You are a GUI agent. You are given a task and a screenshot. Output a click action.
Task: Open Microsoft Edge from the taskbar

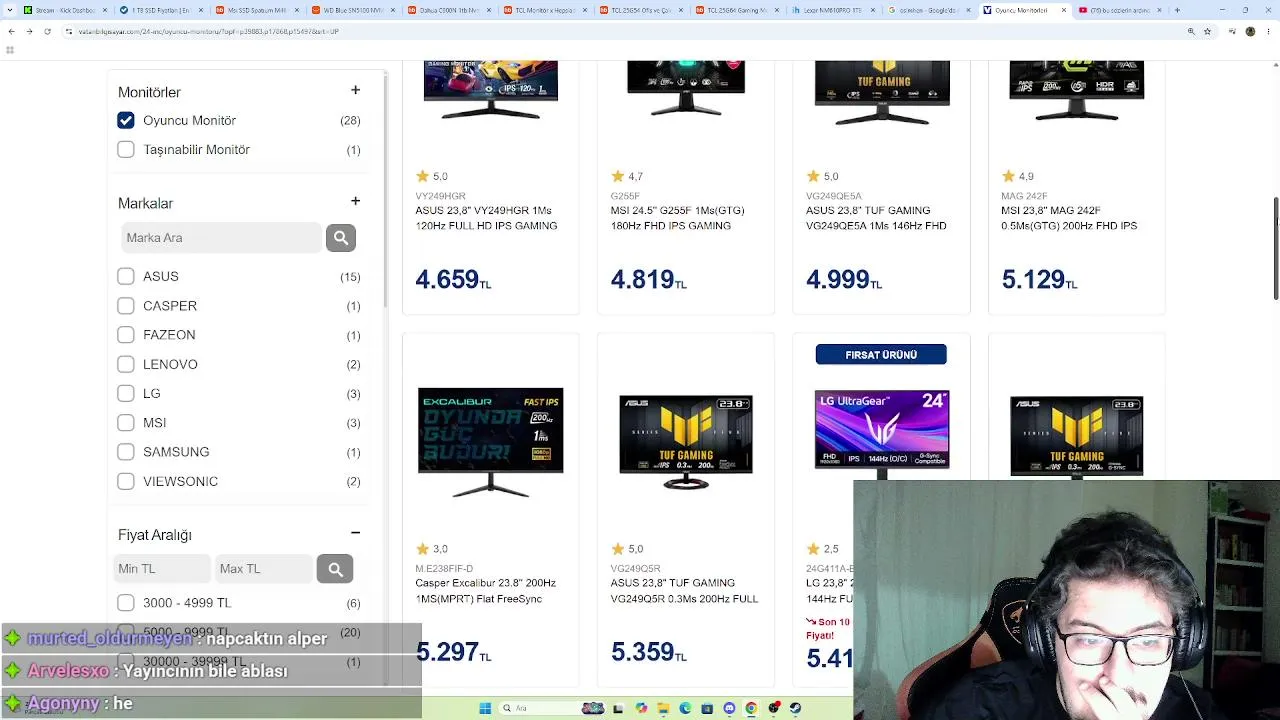pyautogui.click(x=685, y=708)
